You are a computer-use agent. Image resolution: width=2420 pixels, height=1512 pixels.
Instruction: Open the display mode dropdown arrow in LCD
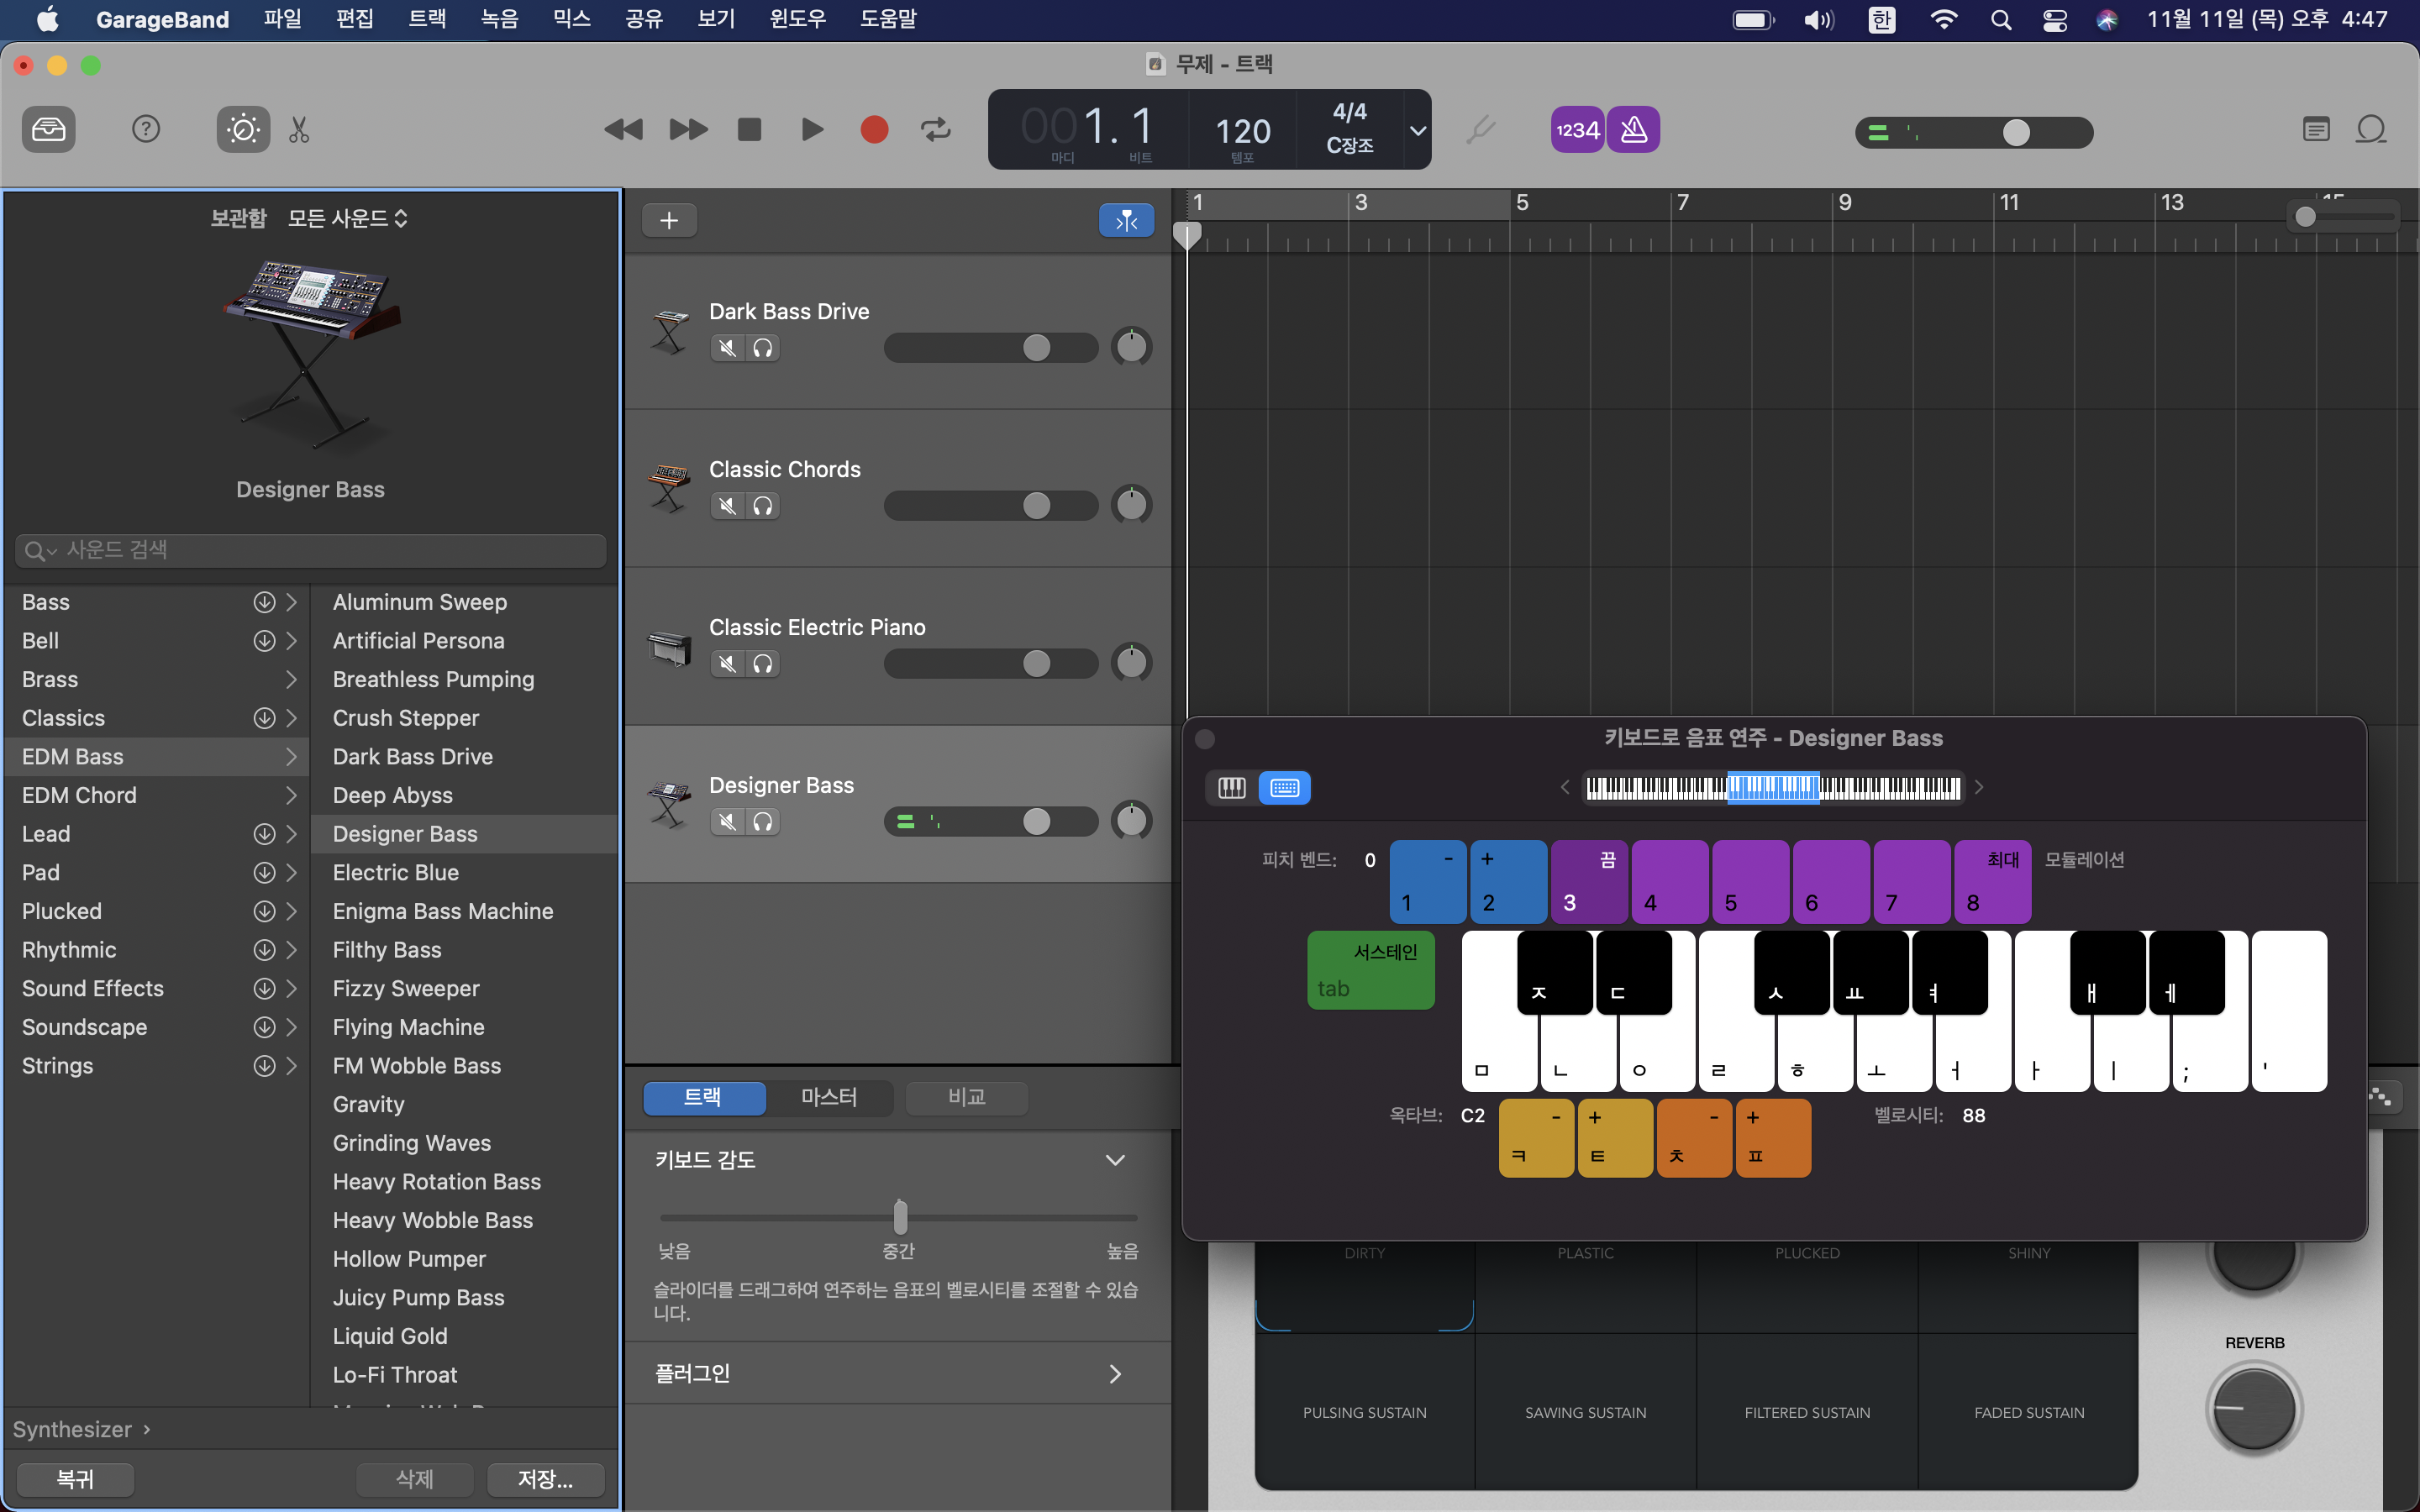pos(1418,130)
